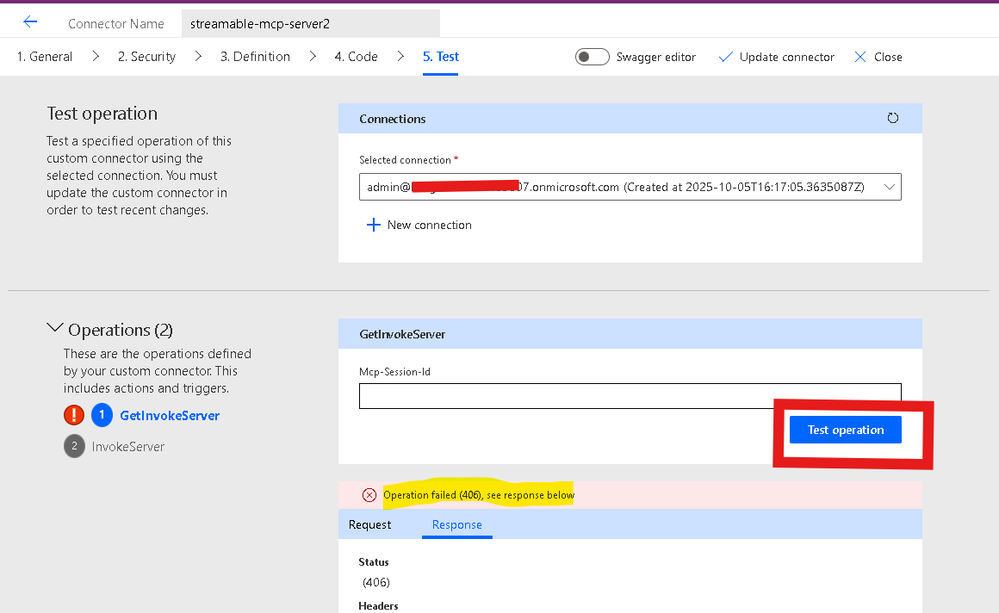Click the numbered circle 2 operation badge
The height and width of the screenshot is (613, 999).
point(74,446)
